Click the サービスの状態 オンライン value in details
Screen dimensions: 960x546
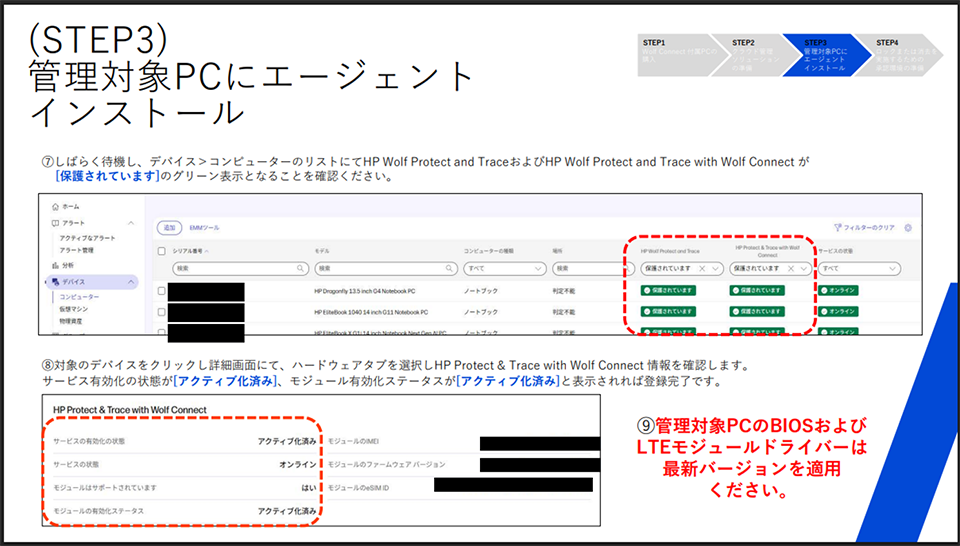pos(298,465)
